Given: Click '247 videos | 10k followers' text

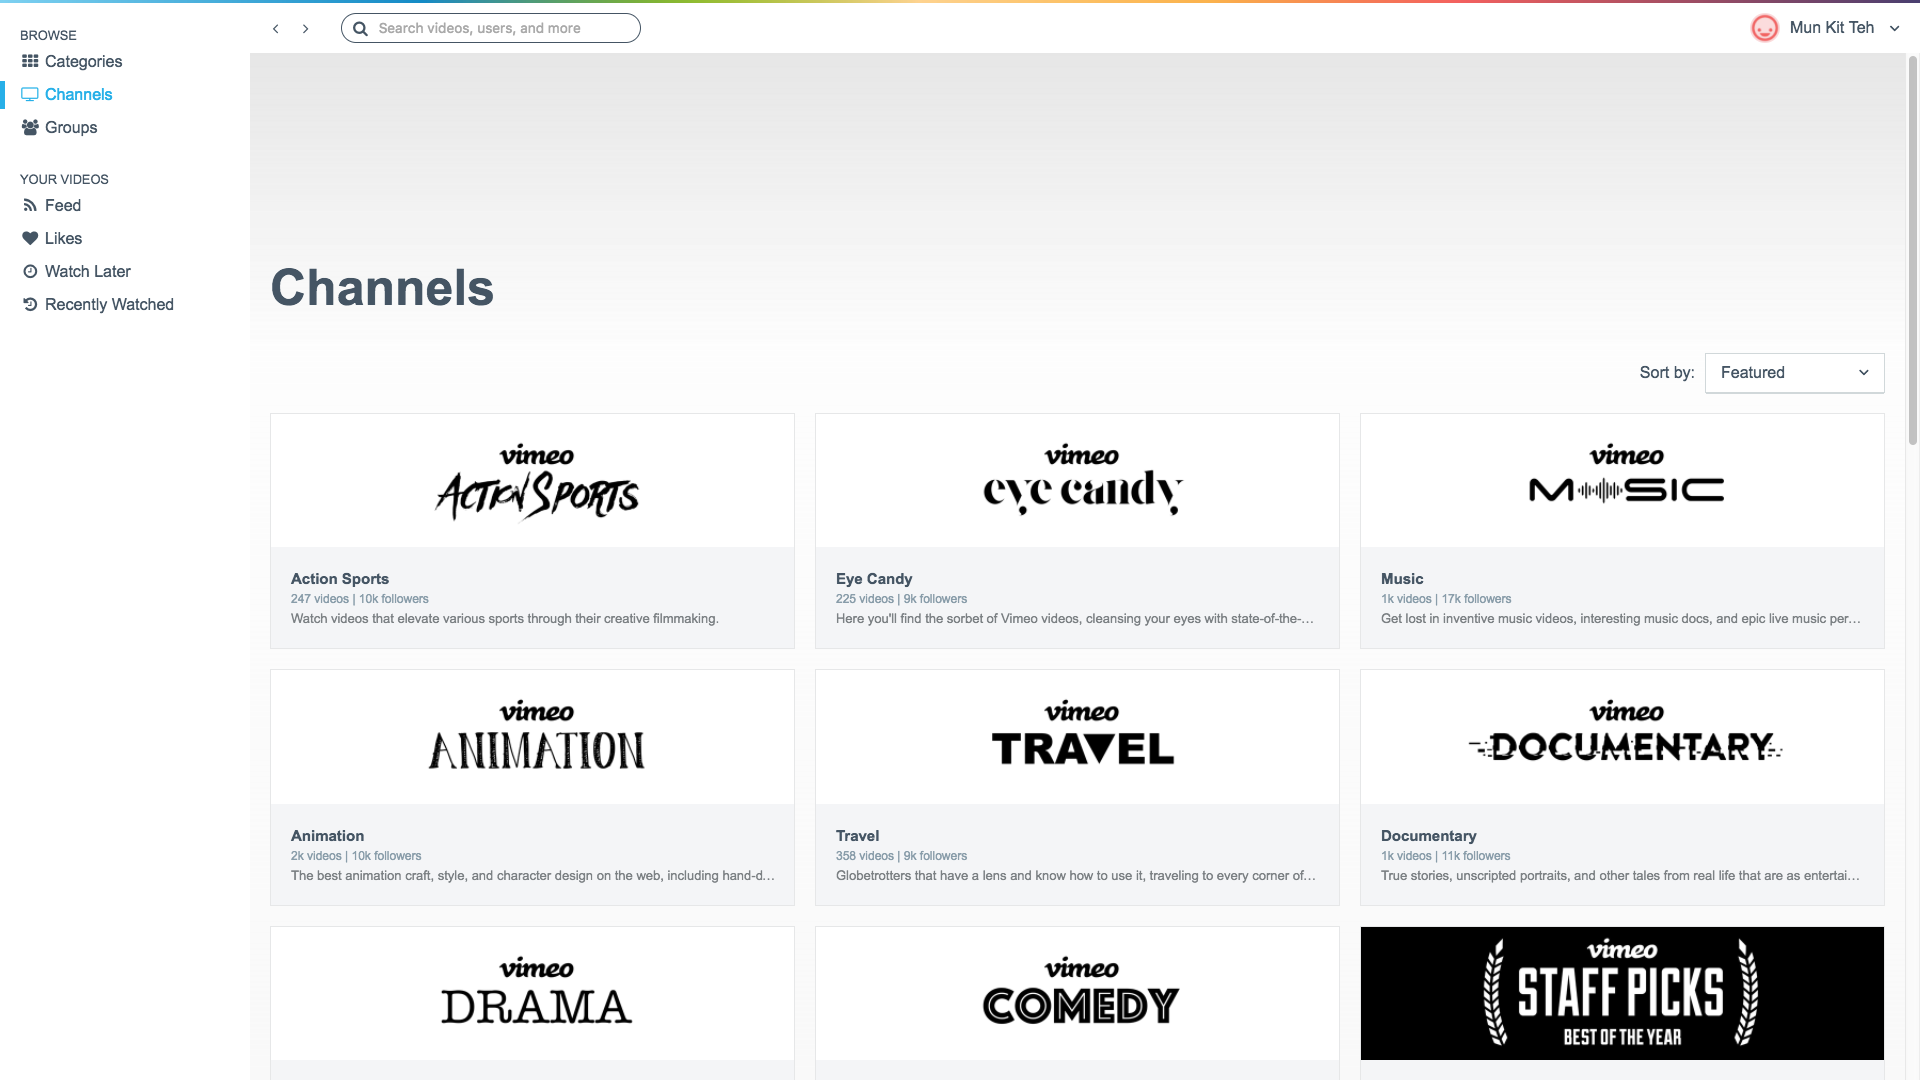Looking at the screenshot, I should [x=359, y=599].
